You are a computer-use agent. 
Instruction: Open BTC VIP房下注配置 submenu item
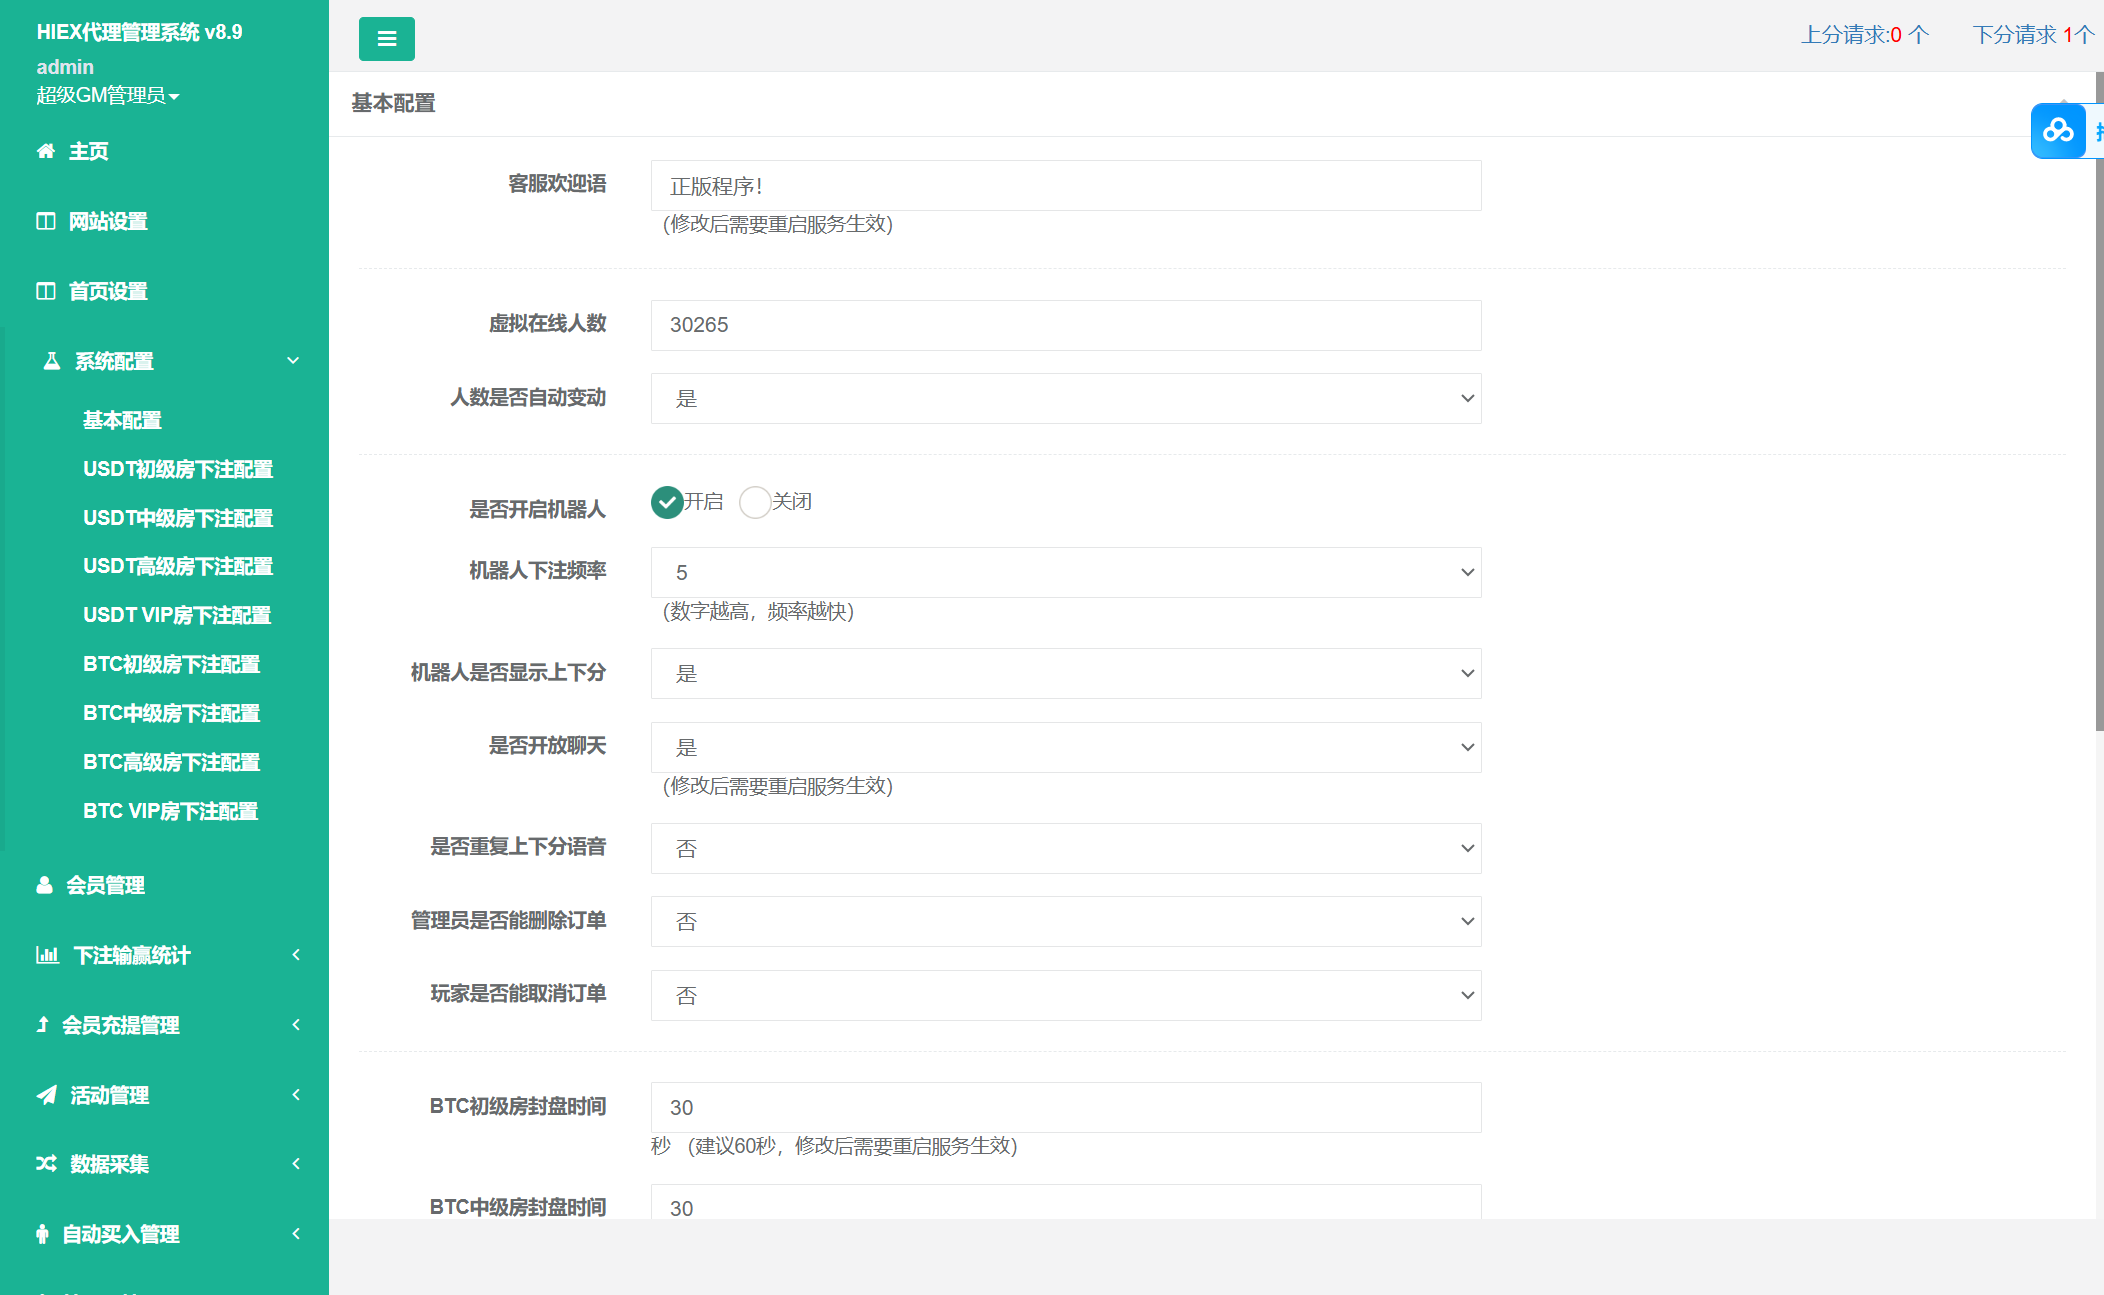[170, 811]
